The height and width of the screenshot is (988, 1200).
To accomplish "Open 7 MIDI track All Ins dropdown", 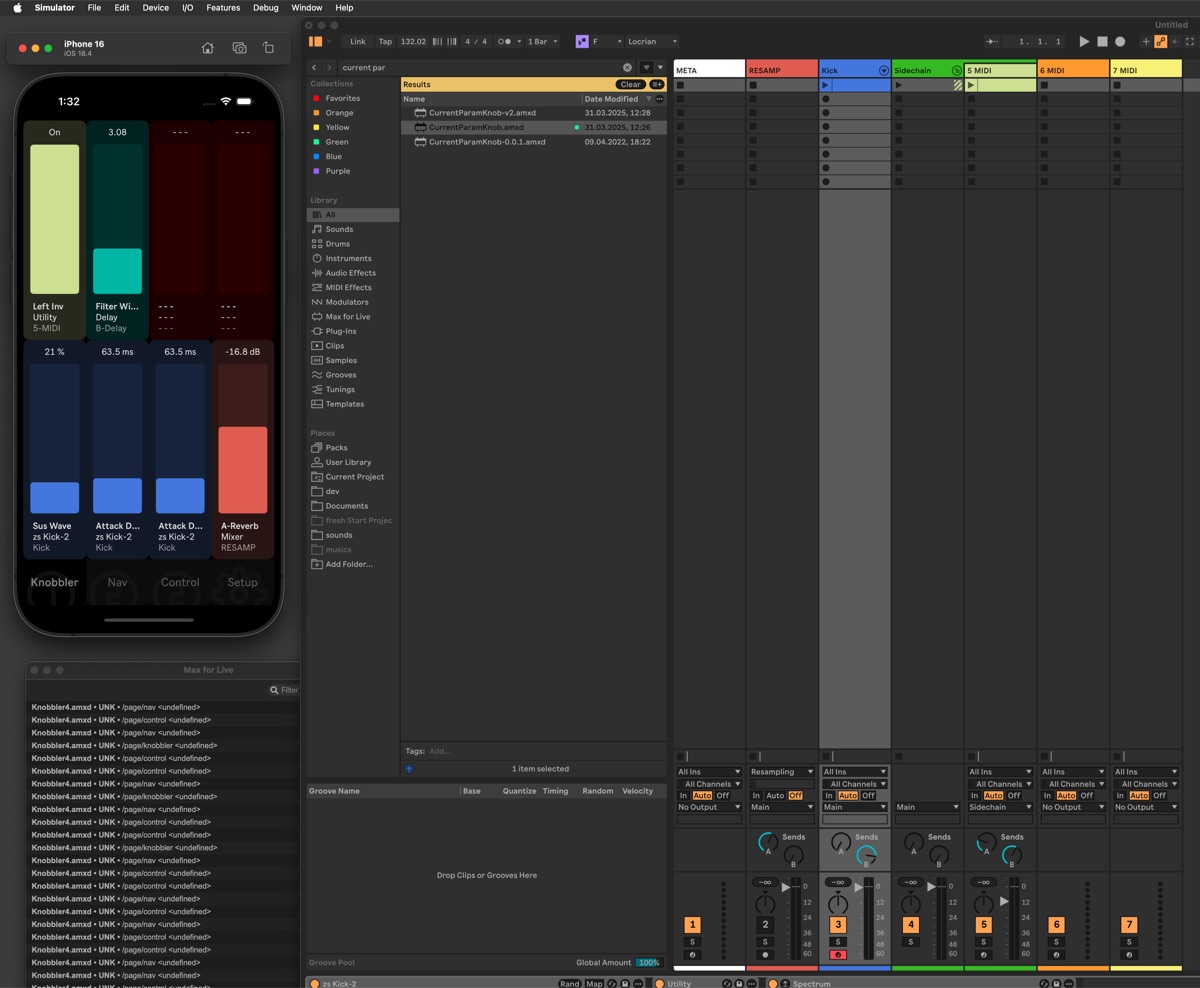I will pyautogui.click(x=1146, y=772).
